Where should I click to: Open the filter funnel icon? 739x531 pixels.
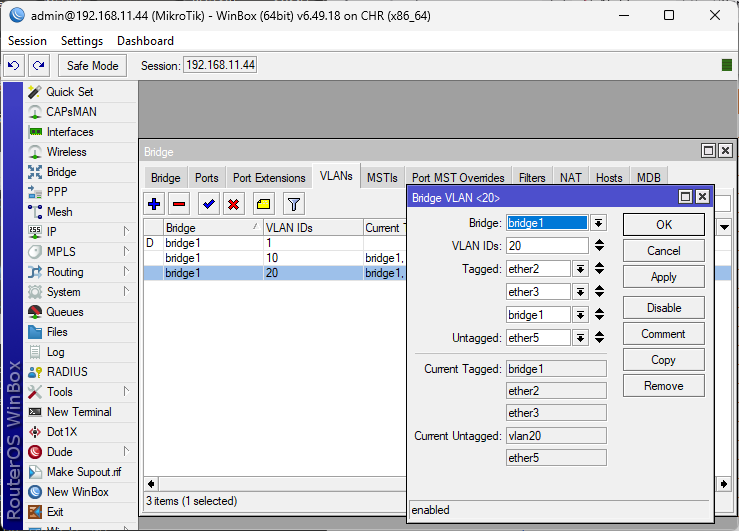(x=293, y=204)
